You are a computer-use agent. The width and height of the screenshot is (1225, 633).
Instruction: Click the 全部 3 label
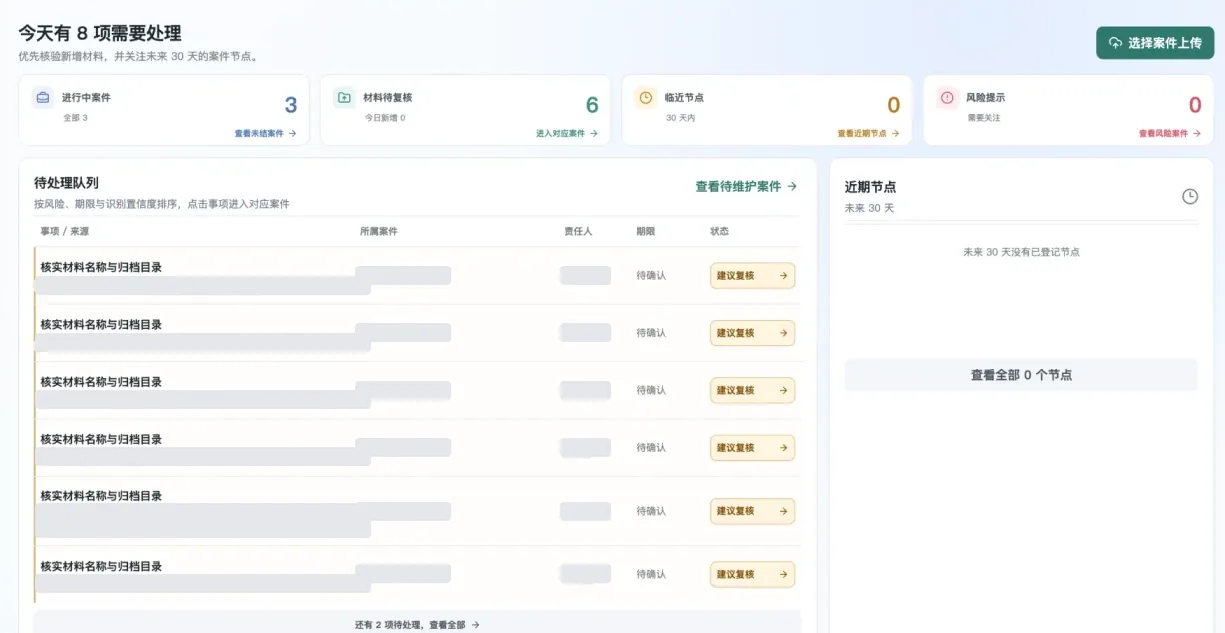76,118
